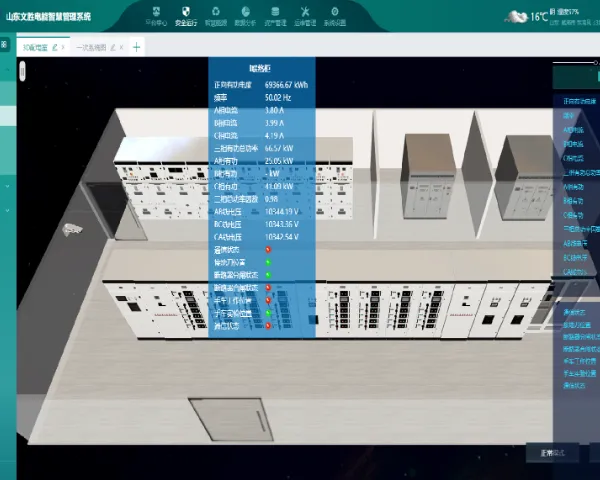
Task: Open the 资产管理 database icon
Action: click(275, 11)
